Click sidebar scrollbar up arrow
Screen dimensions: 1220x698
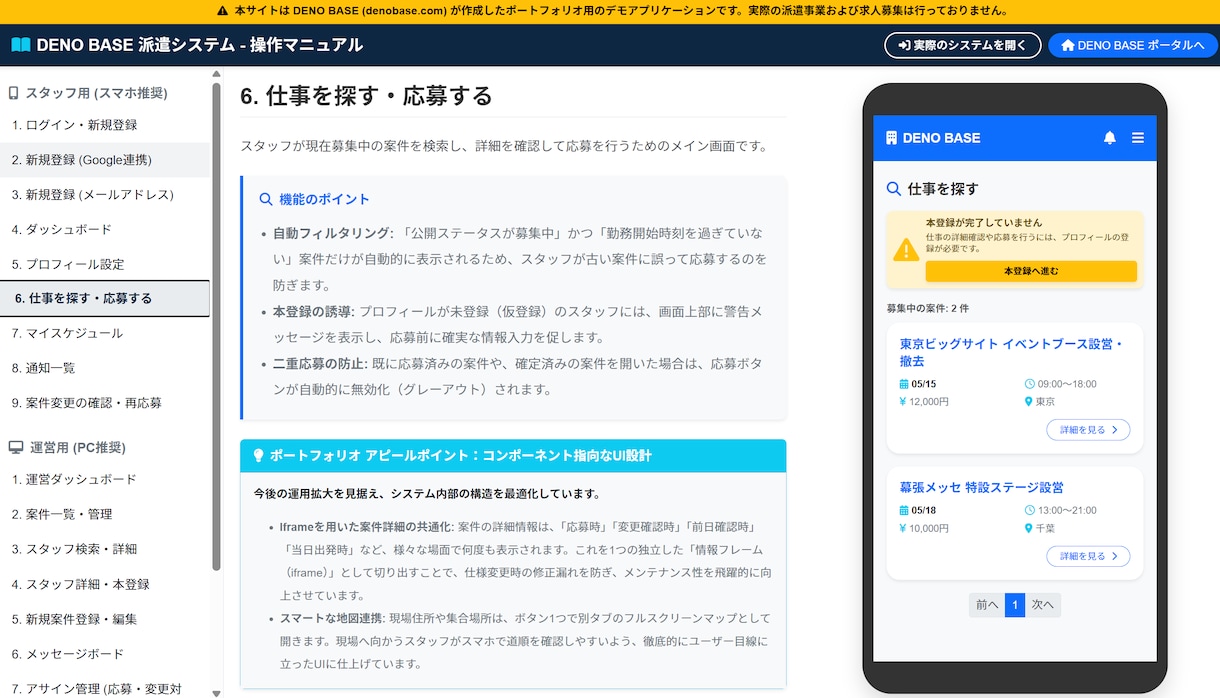point(216,73)
